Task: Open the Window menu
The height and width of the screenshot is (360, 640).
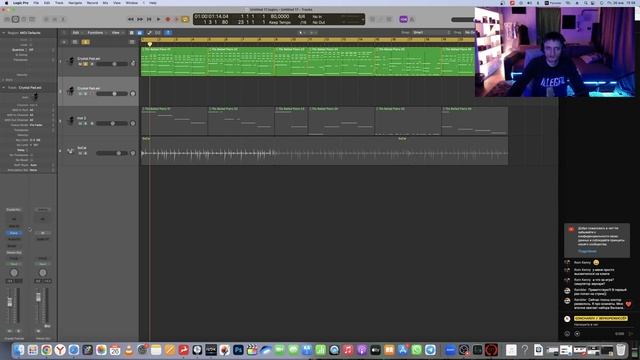Action: [131, 3]
